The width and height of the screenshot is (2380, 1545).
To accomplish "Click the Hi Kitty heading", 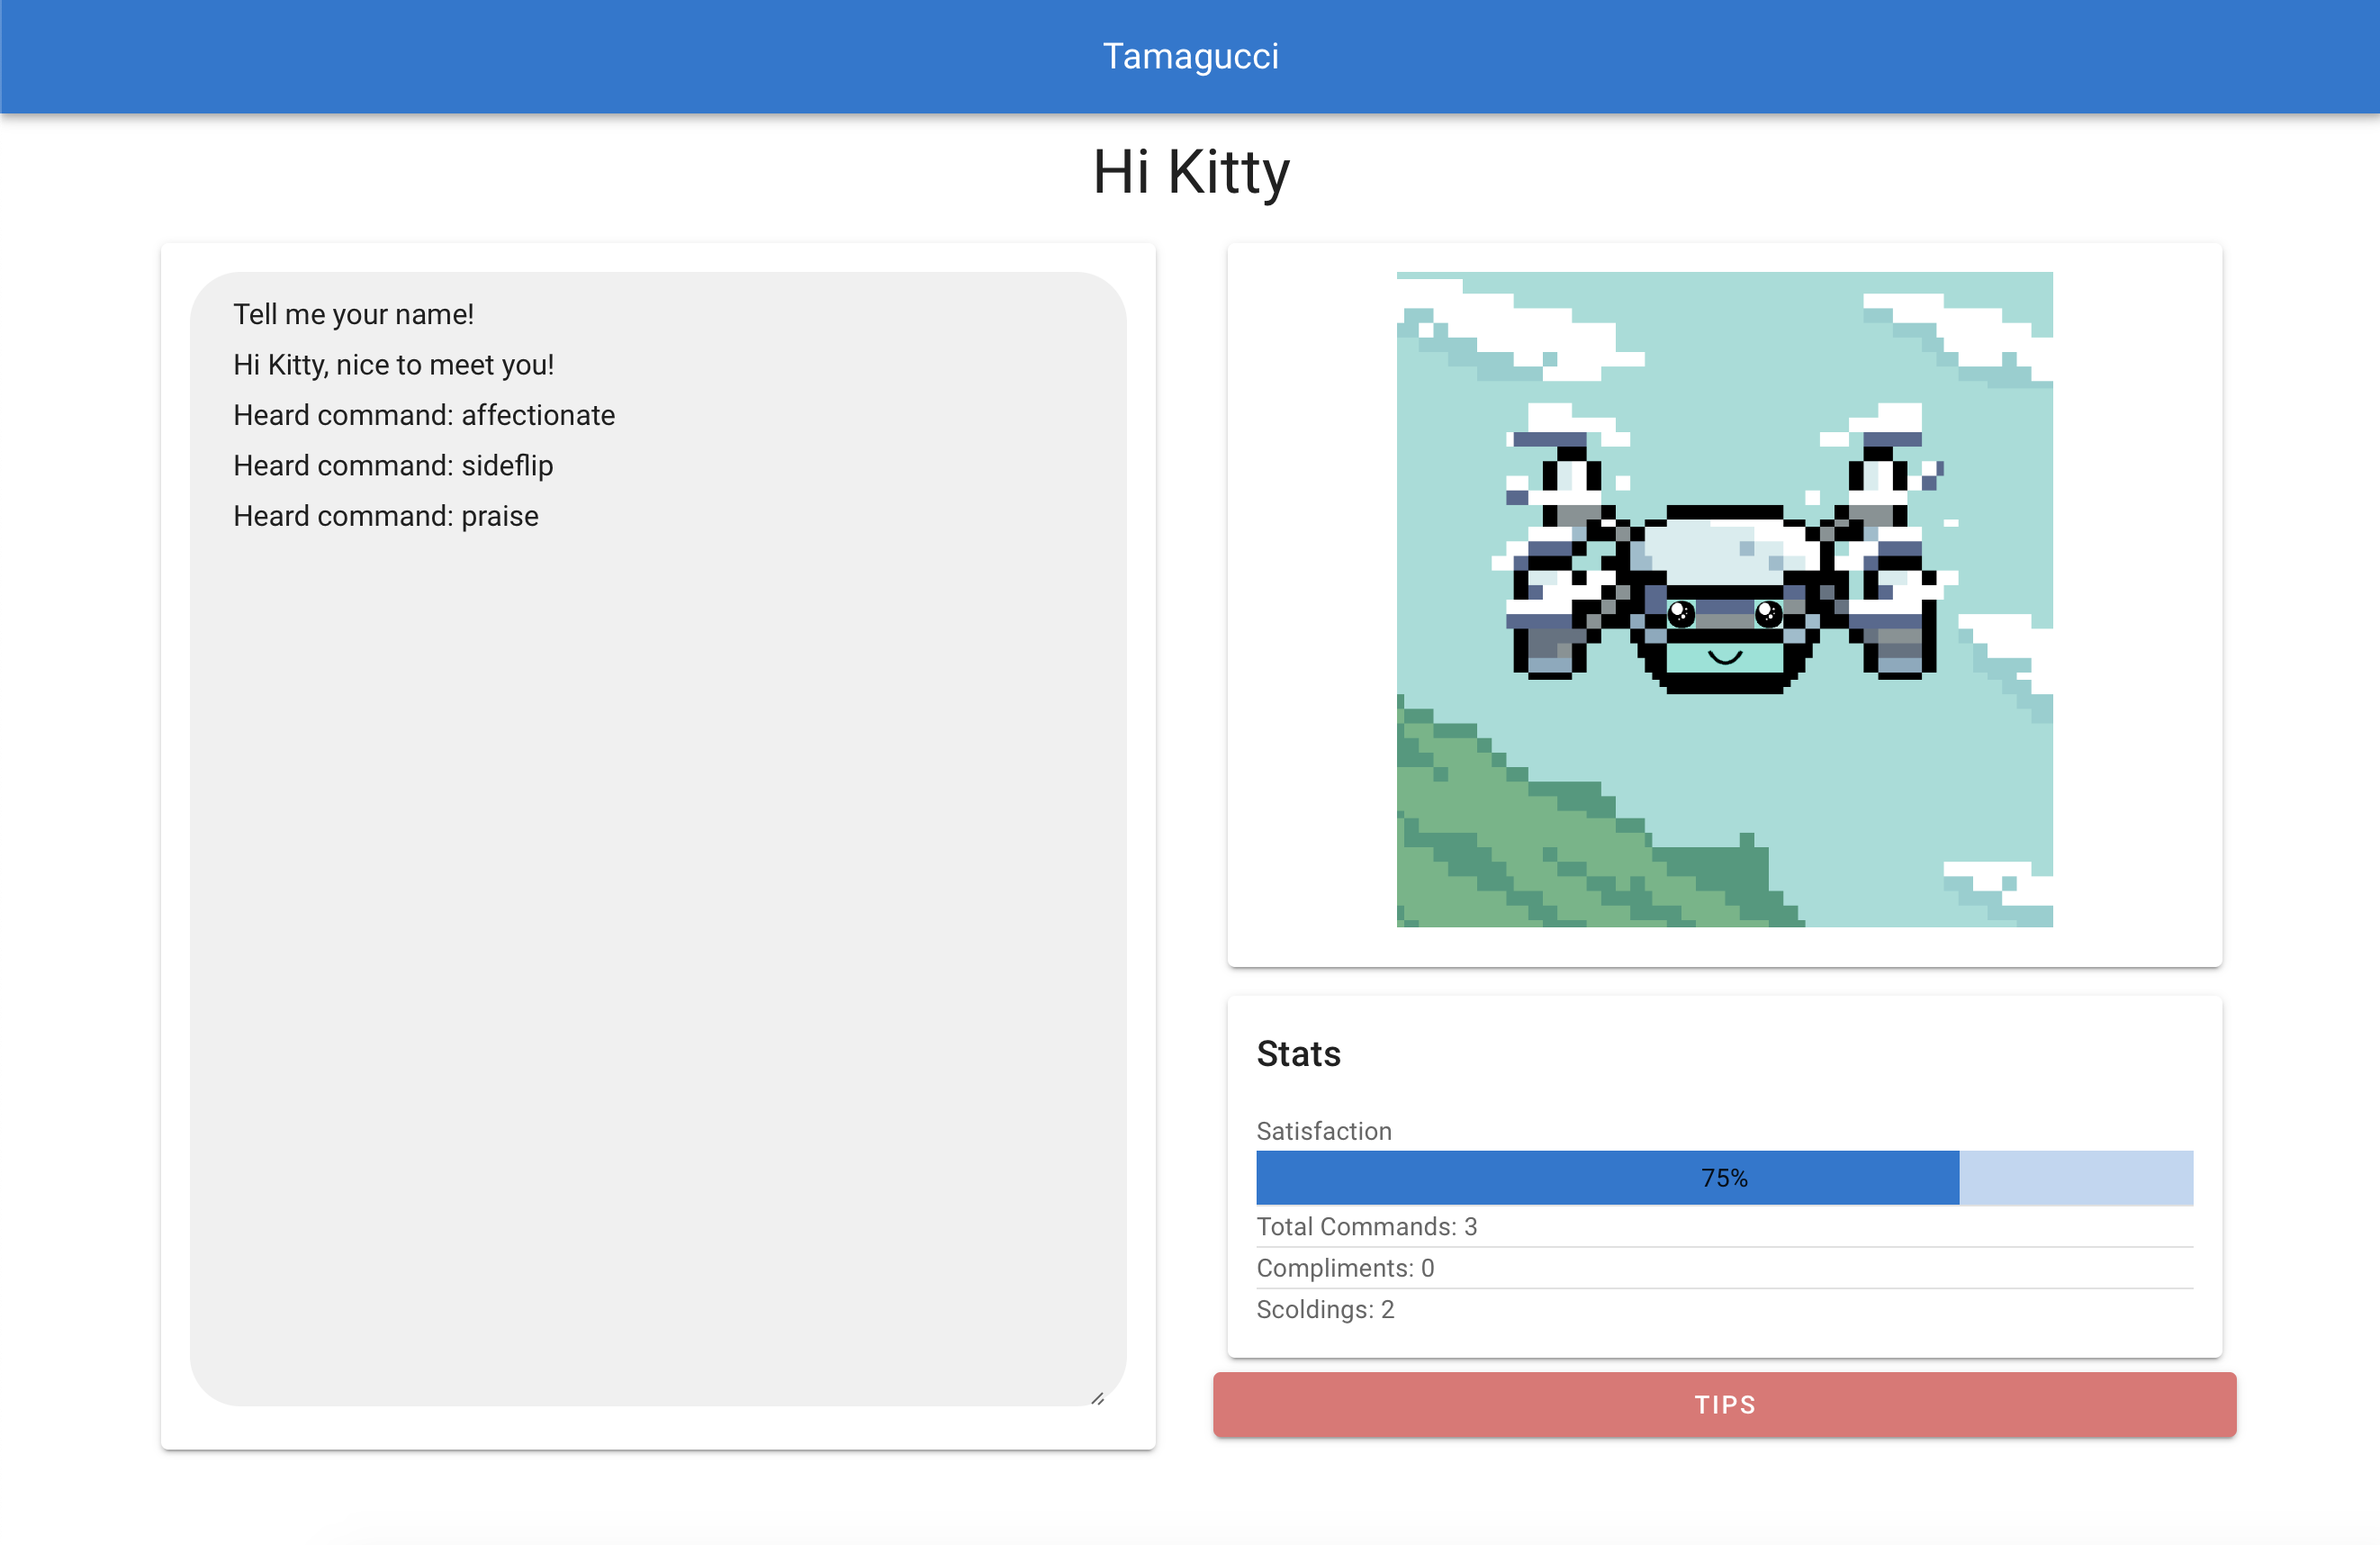I will coord(1190,172).
